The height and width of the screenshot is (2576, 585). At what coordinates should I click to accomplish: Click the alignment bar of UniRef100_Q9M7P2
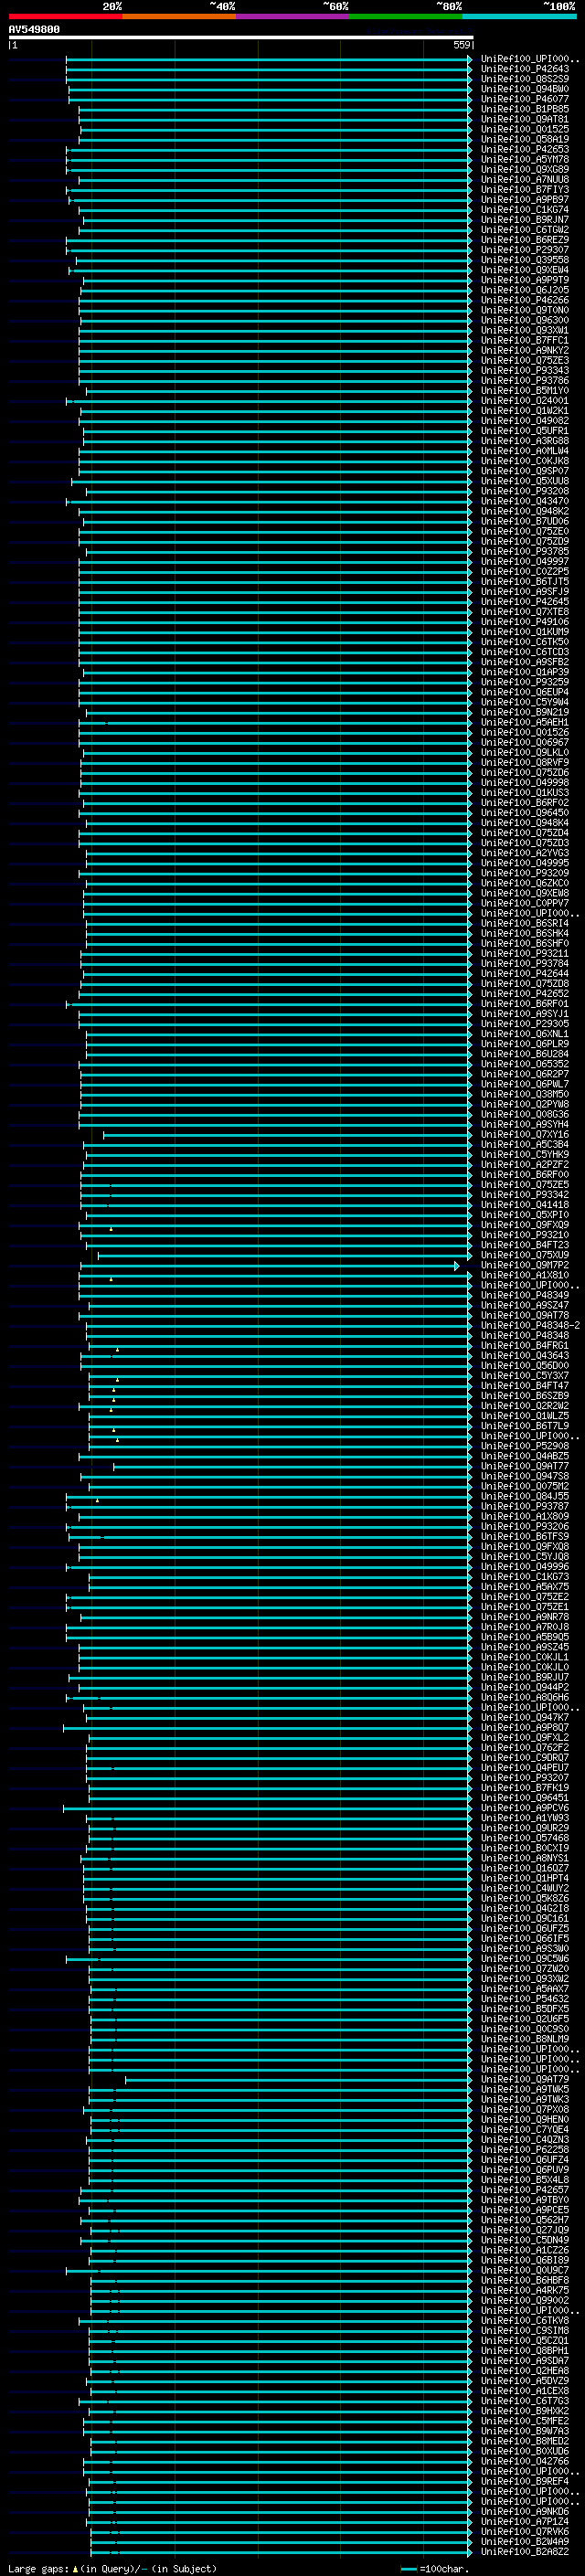coord(269,1266)
